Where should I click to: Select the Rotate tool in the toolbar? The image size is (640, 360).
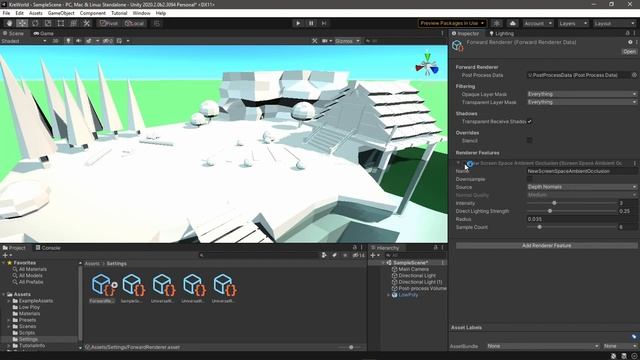click(x=35, y=23)
